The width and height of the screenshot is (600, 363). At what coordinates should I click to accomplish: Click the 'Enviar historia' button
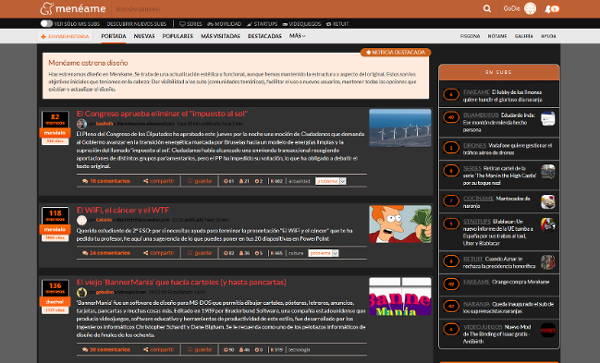pyautogui.click(x=65, y=36)
